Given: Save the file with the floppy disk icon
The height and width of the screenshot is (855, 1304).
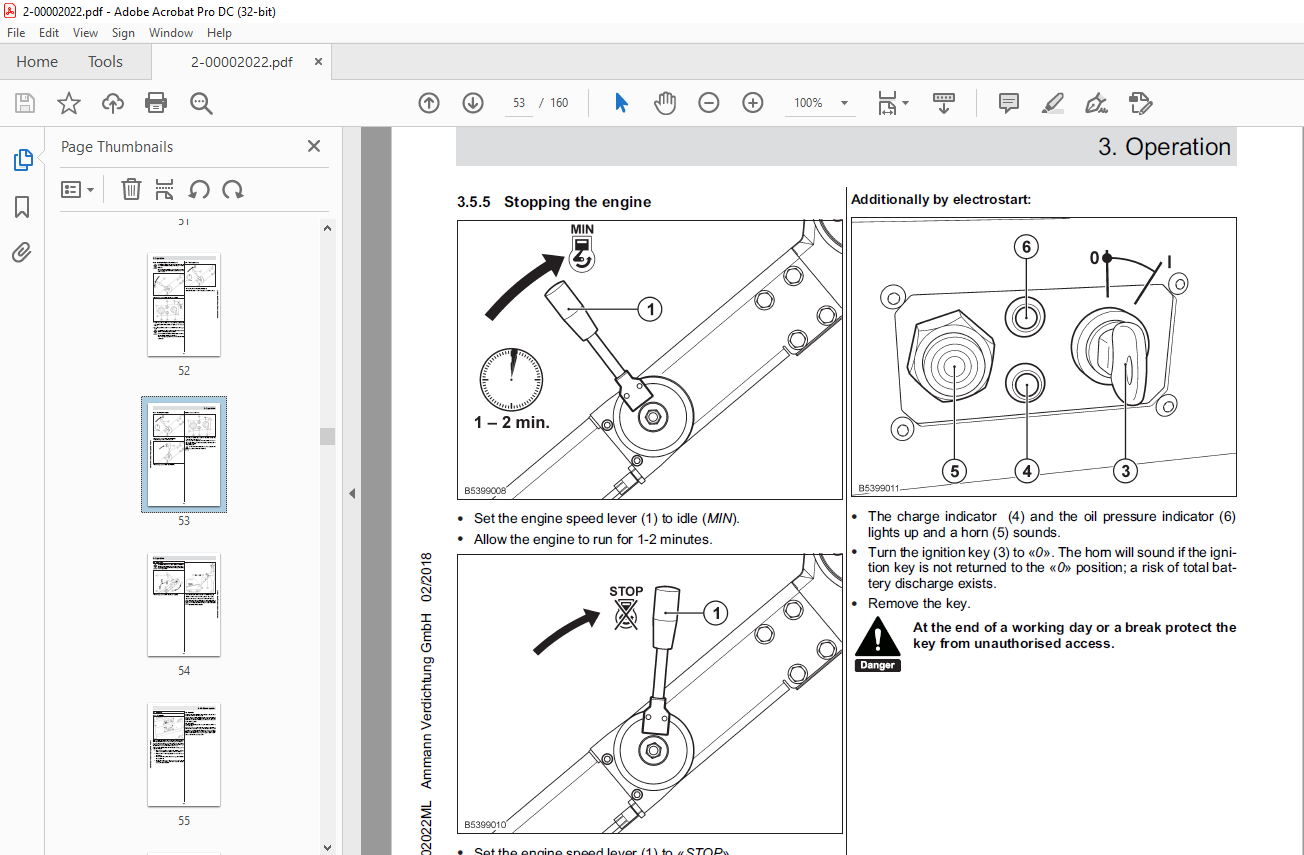Looking at the screenshot, I should tap(25, 103).
